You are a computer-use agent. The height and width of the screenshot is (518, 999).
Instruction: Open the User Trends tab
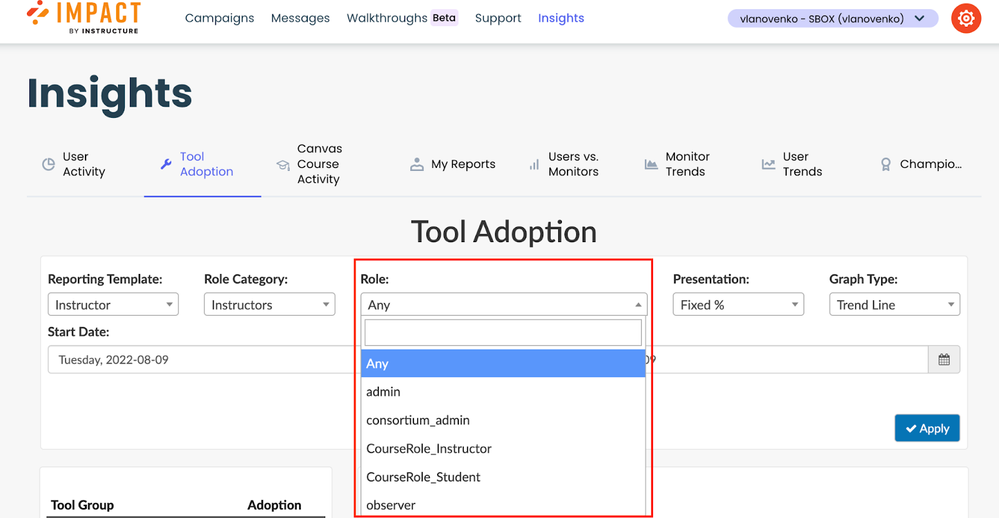point(792,164)
